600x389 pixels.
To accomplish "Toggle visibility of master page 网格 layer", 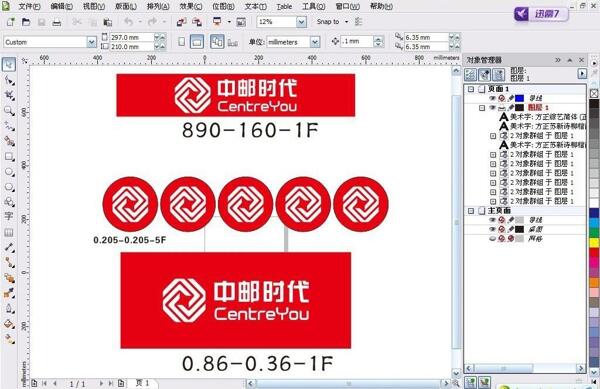I will pos(492,239).
